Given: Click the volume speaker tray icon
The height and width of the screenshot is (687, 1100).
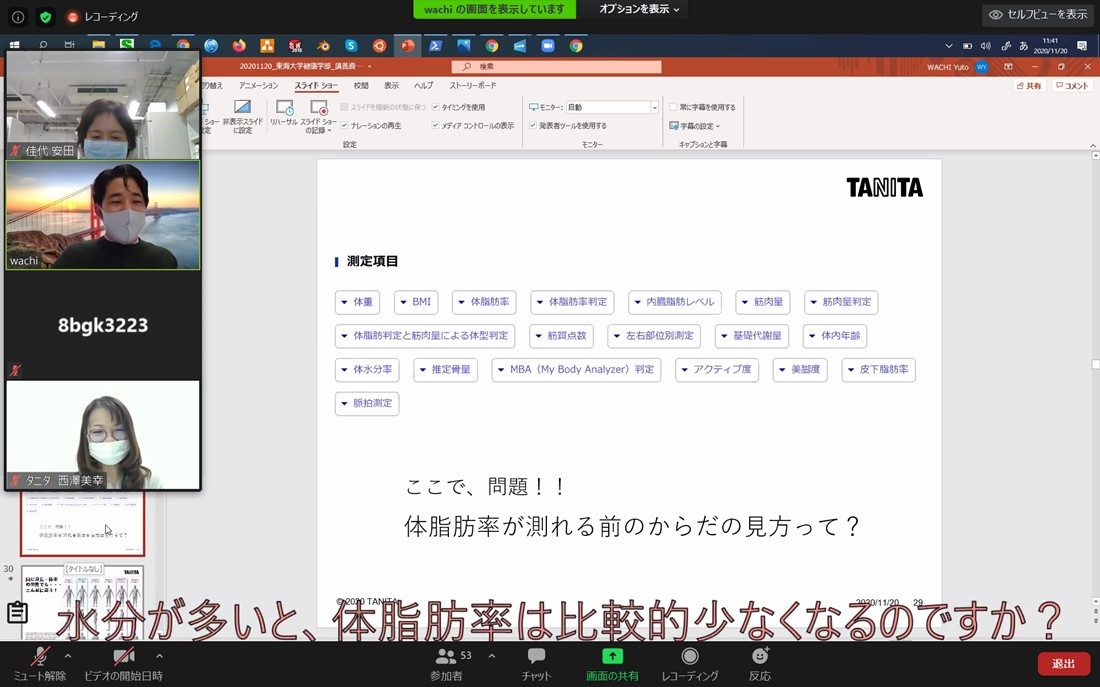Looking at the screenshot, I should (x=986, y=46).
